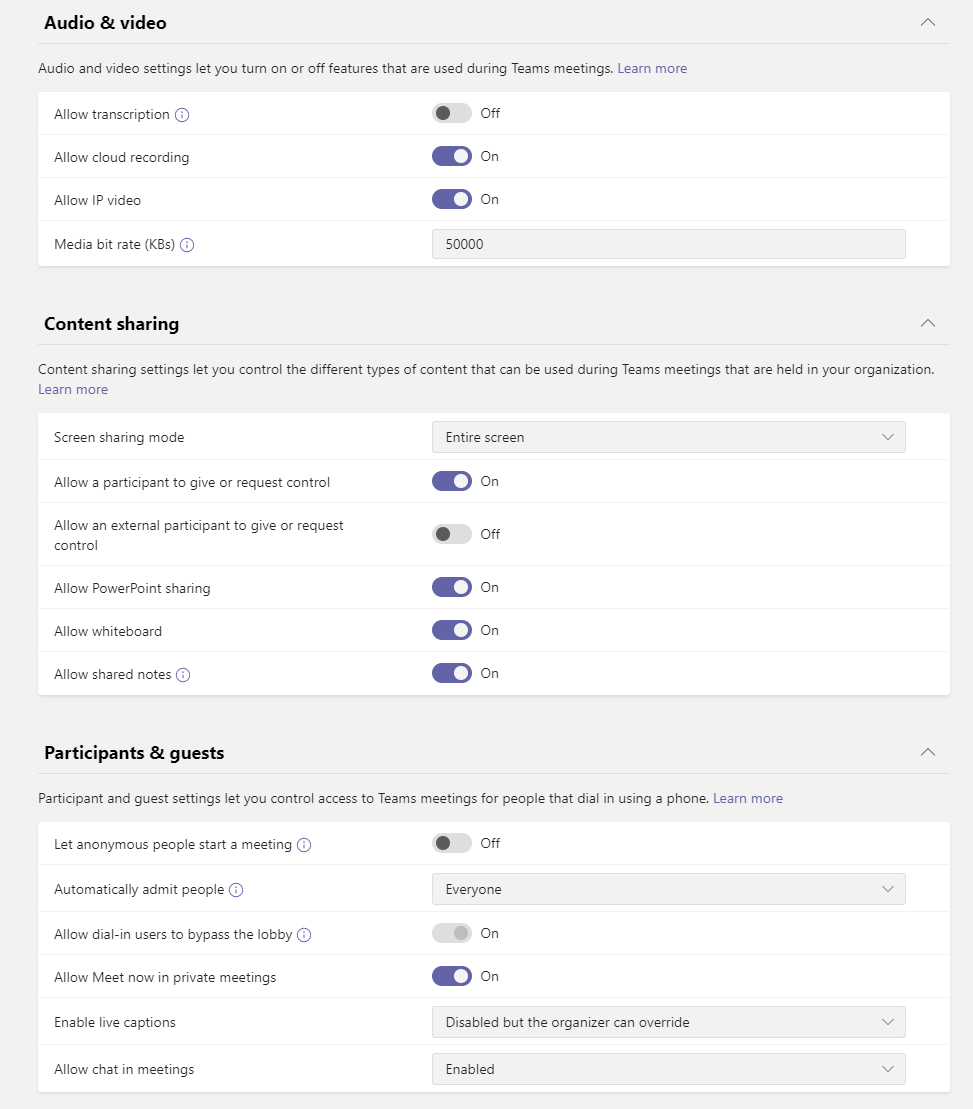
Task: Click info icon for dial-in users bypass lobby
Action: pos(304,935)
